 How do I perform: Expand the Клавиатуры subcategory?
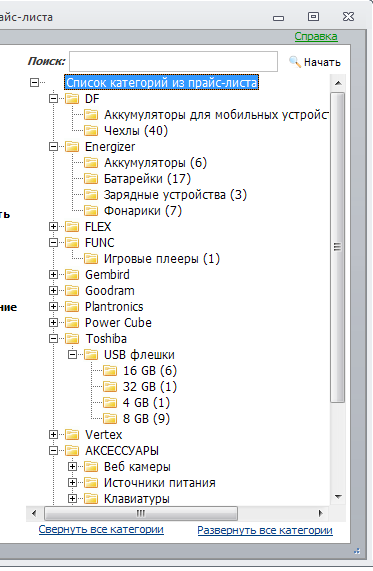tap(72, 499)
